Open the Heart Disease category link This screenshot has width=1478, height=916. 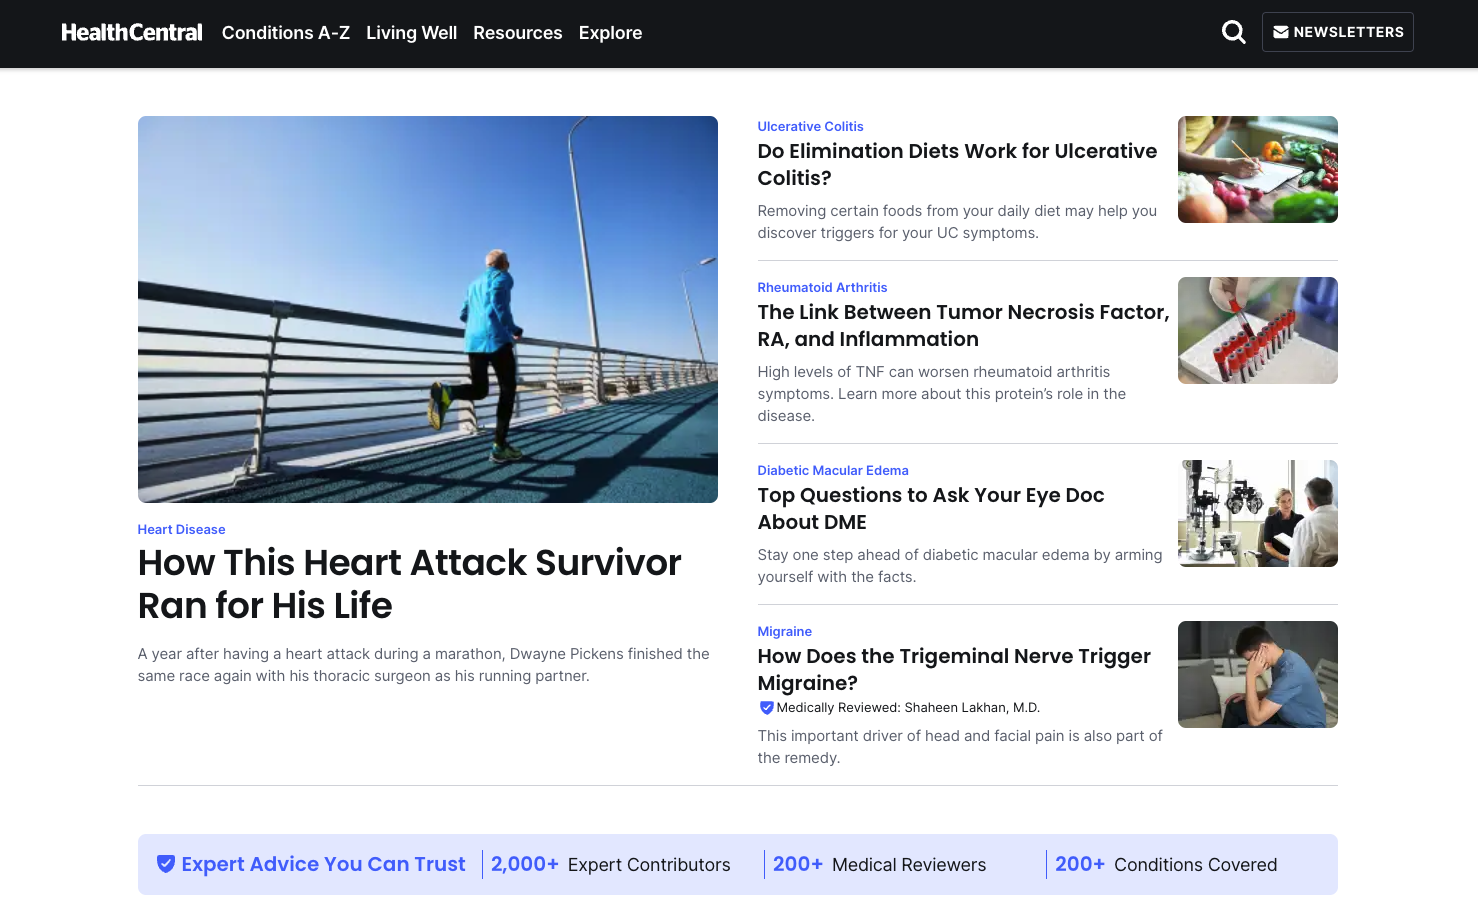pos(181,529)
